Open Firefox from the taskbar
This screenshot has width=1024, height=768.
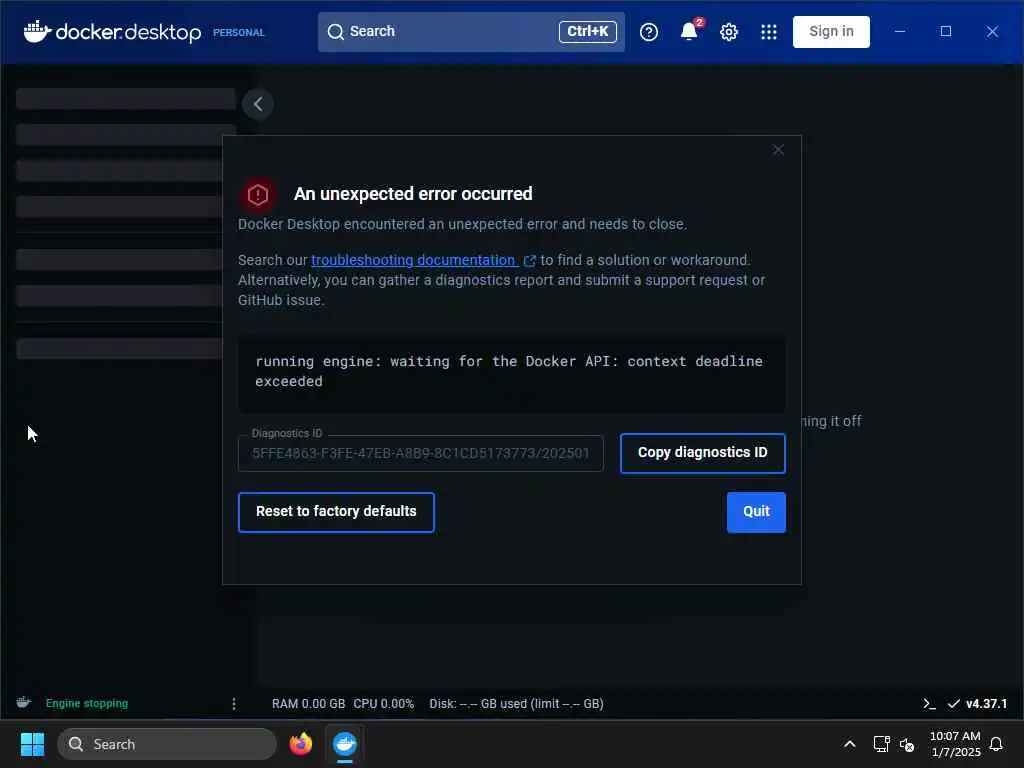tap(301, 744)
